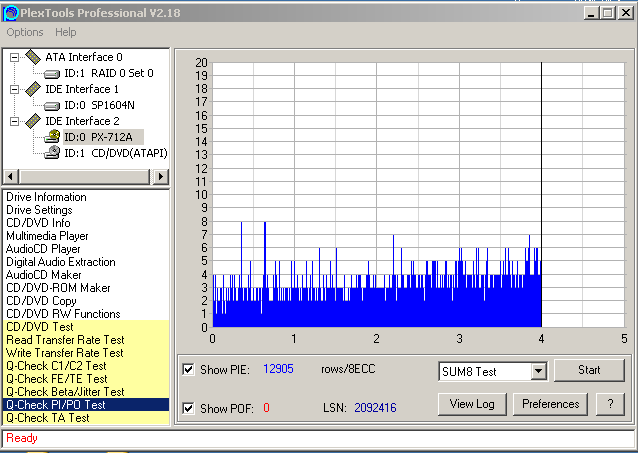Click the PX-712A optical drive icon

click(52, 137)
